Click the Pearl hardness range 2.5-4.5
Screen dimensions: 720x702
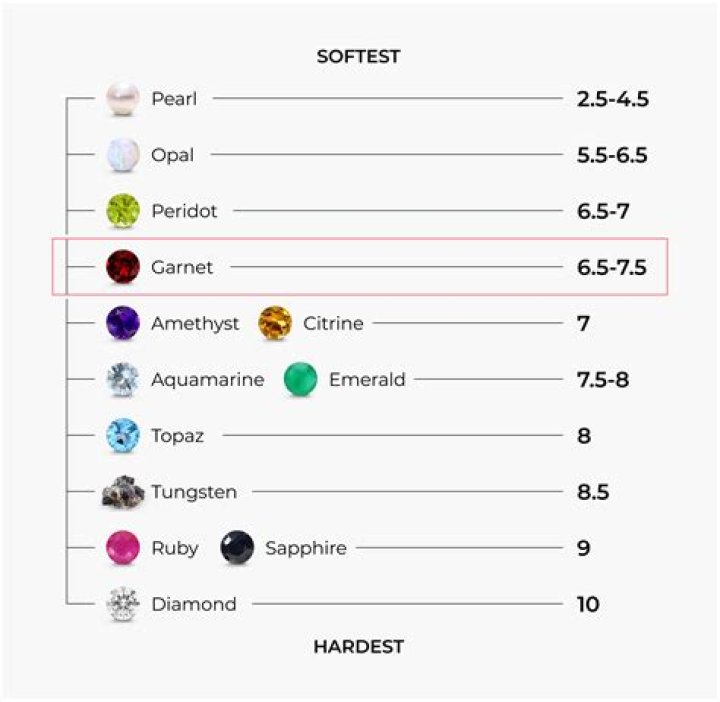[613, 99]
